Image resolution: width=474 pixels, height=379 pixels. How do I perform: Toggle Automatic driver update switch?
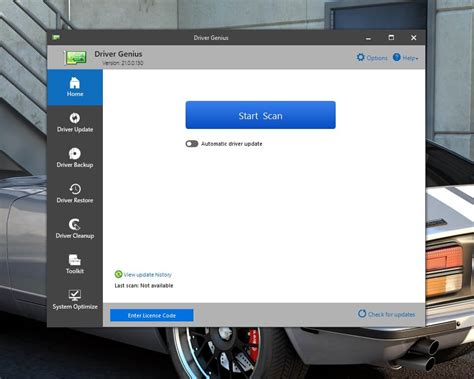click(x=192, y=144)
